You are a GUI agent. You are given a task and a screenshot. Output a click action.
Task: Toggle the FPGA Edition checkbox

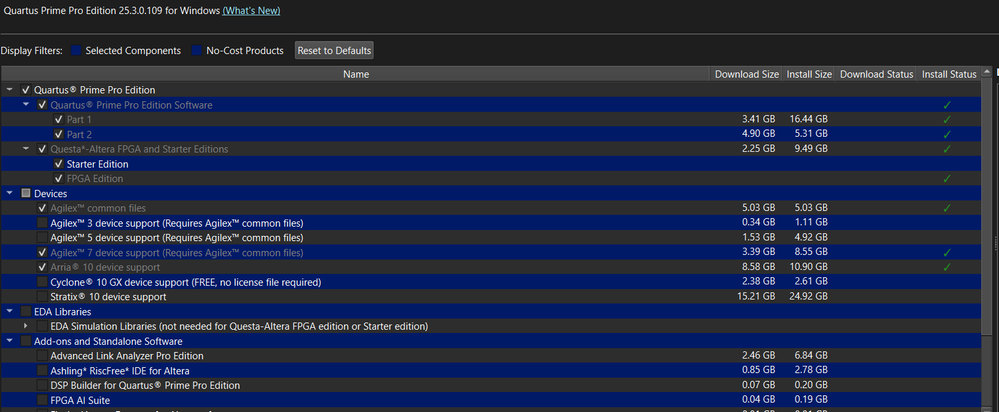59,179
